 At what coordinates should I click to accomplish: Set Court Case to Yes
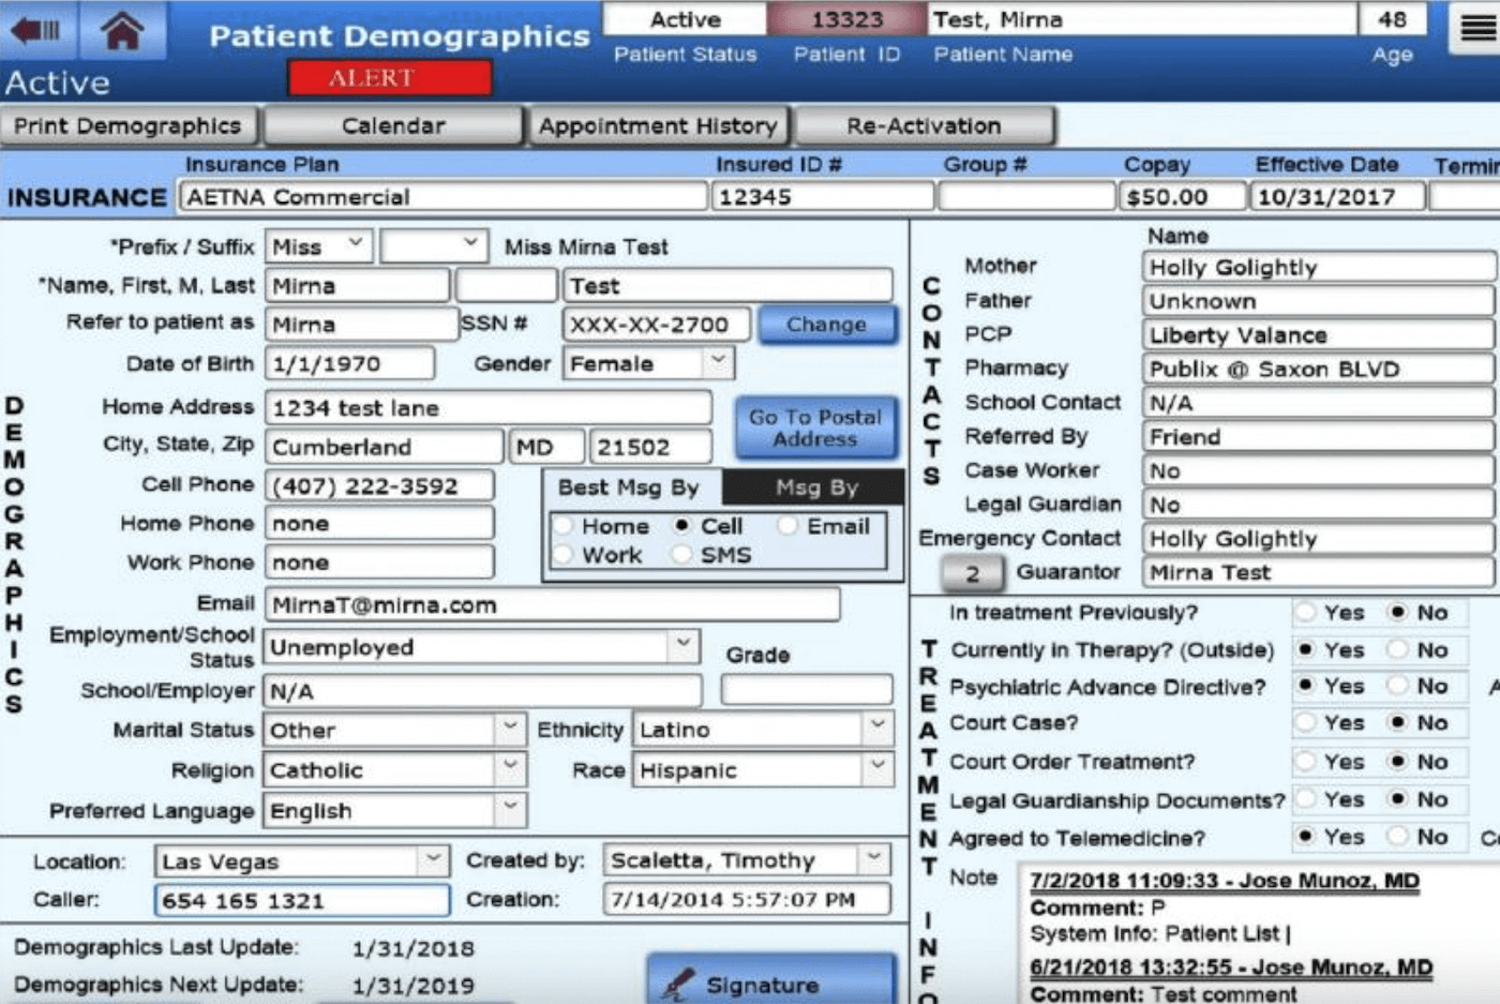[x=1305, y=723]
